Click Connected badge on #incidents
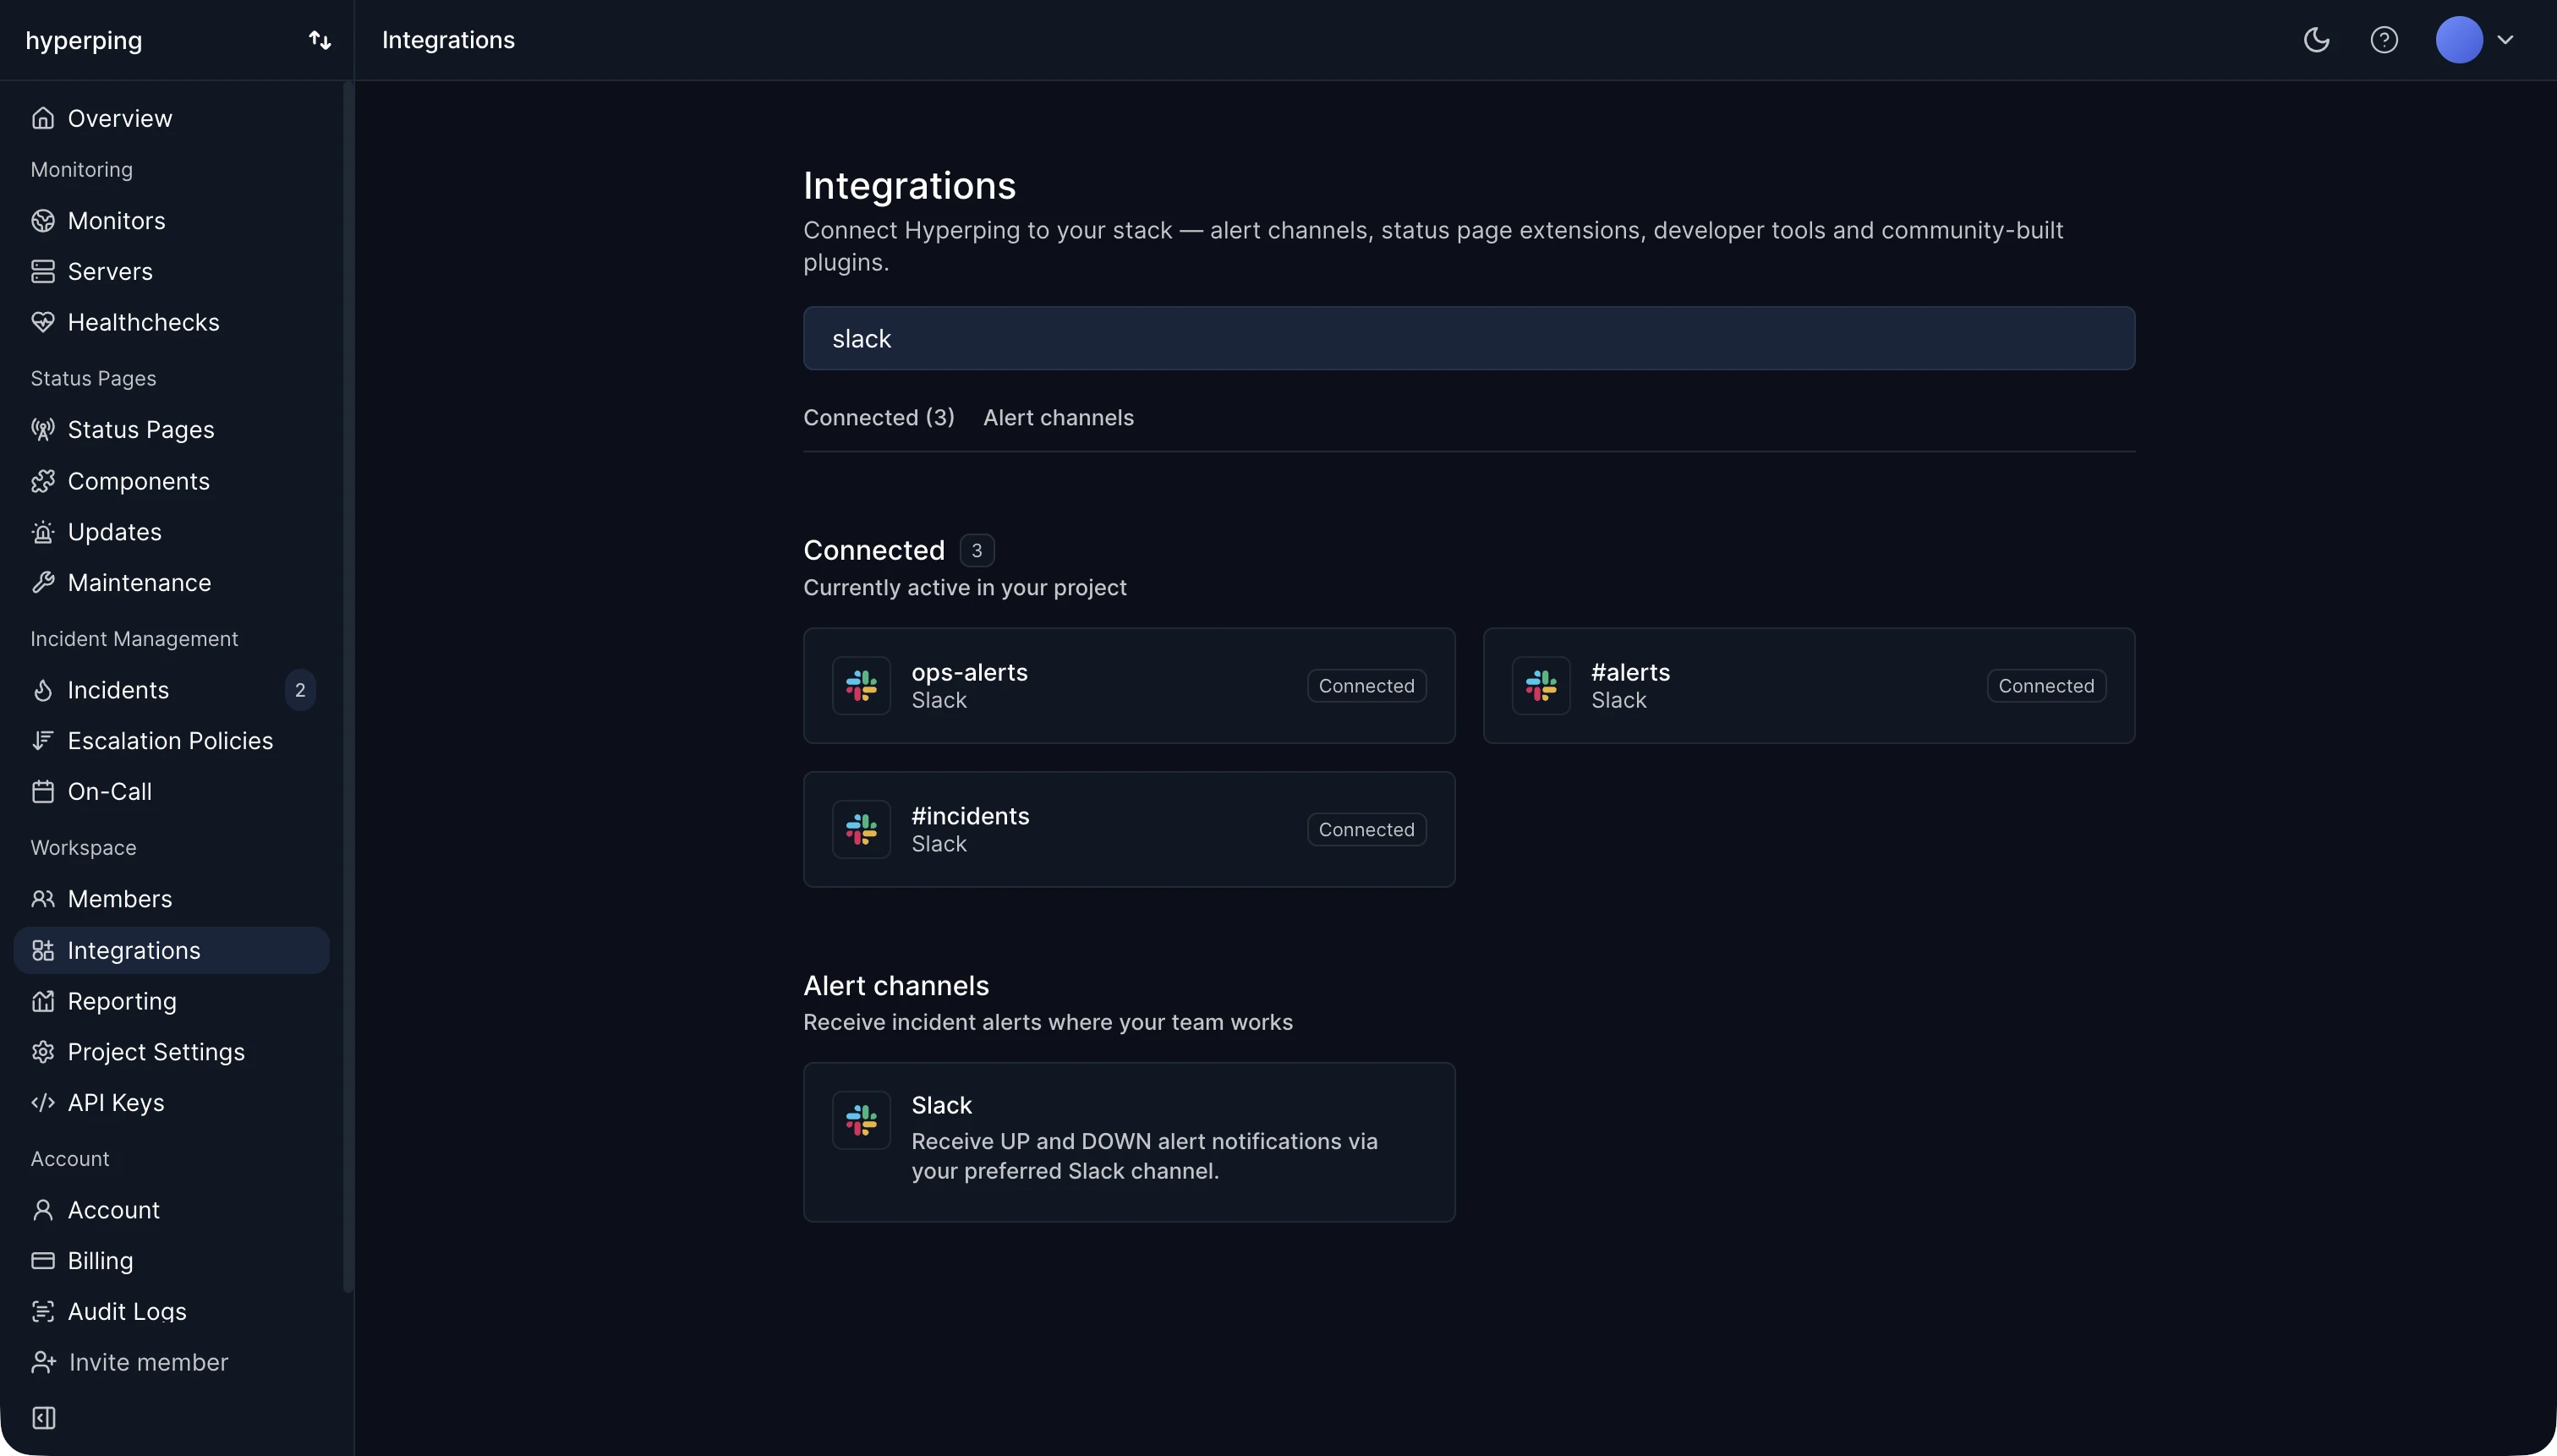Screen dimensions: 2557x1456 click(x=1366, y=829)
